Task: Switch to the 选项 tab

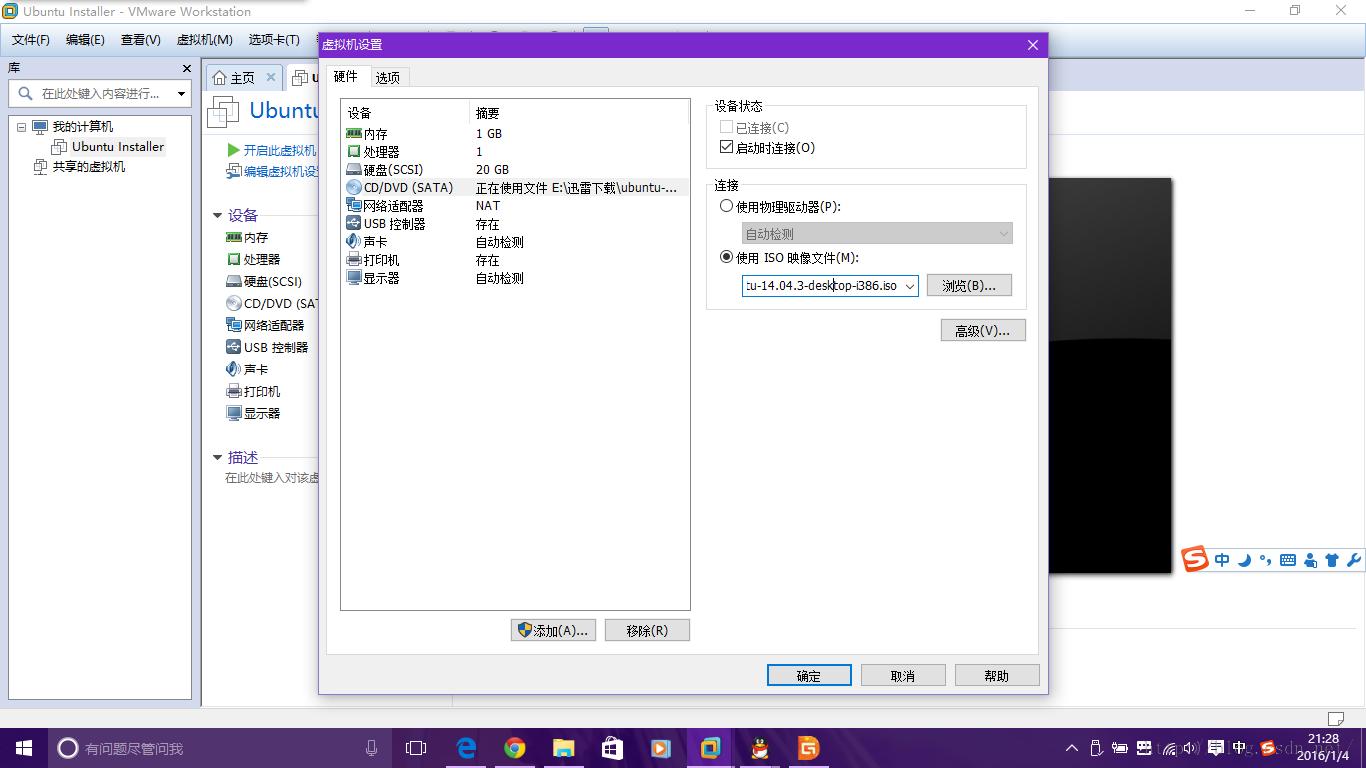Action: pyautogui.click(x=388, y=77)
